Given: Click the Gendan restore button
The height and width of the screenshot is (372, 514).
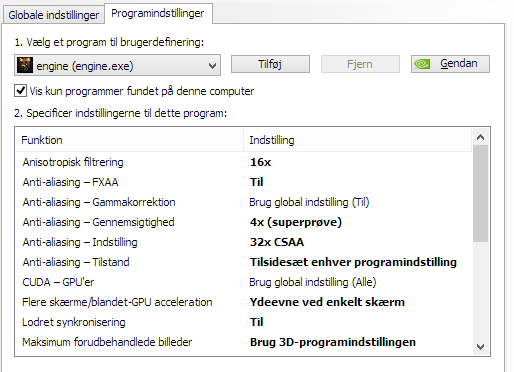Looking at the screenshot, I should [x=450, y=64].
